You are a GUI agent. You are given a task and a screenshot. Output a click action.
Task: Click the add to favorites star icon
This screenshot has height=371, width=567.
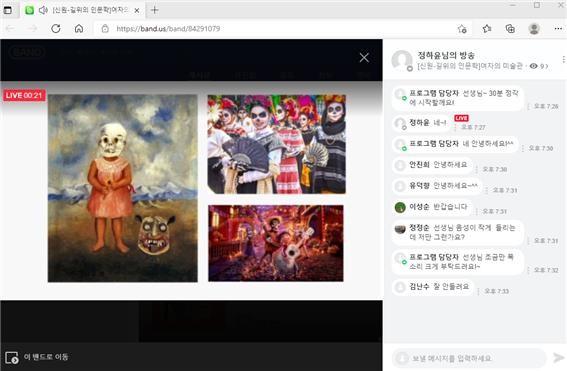tap(462, 29)
